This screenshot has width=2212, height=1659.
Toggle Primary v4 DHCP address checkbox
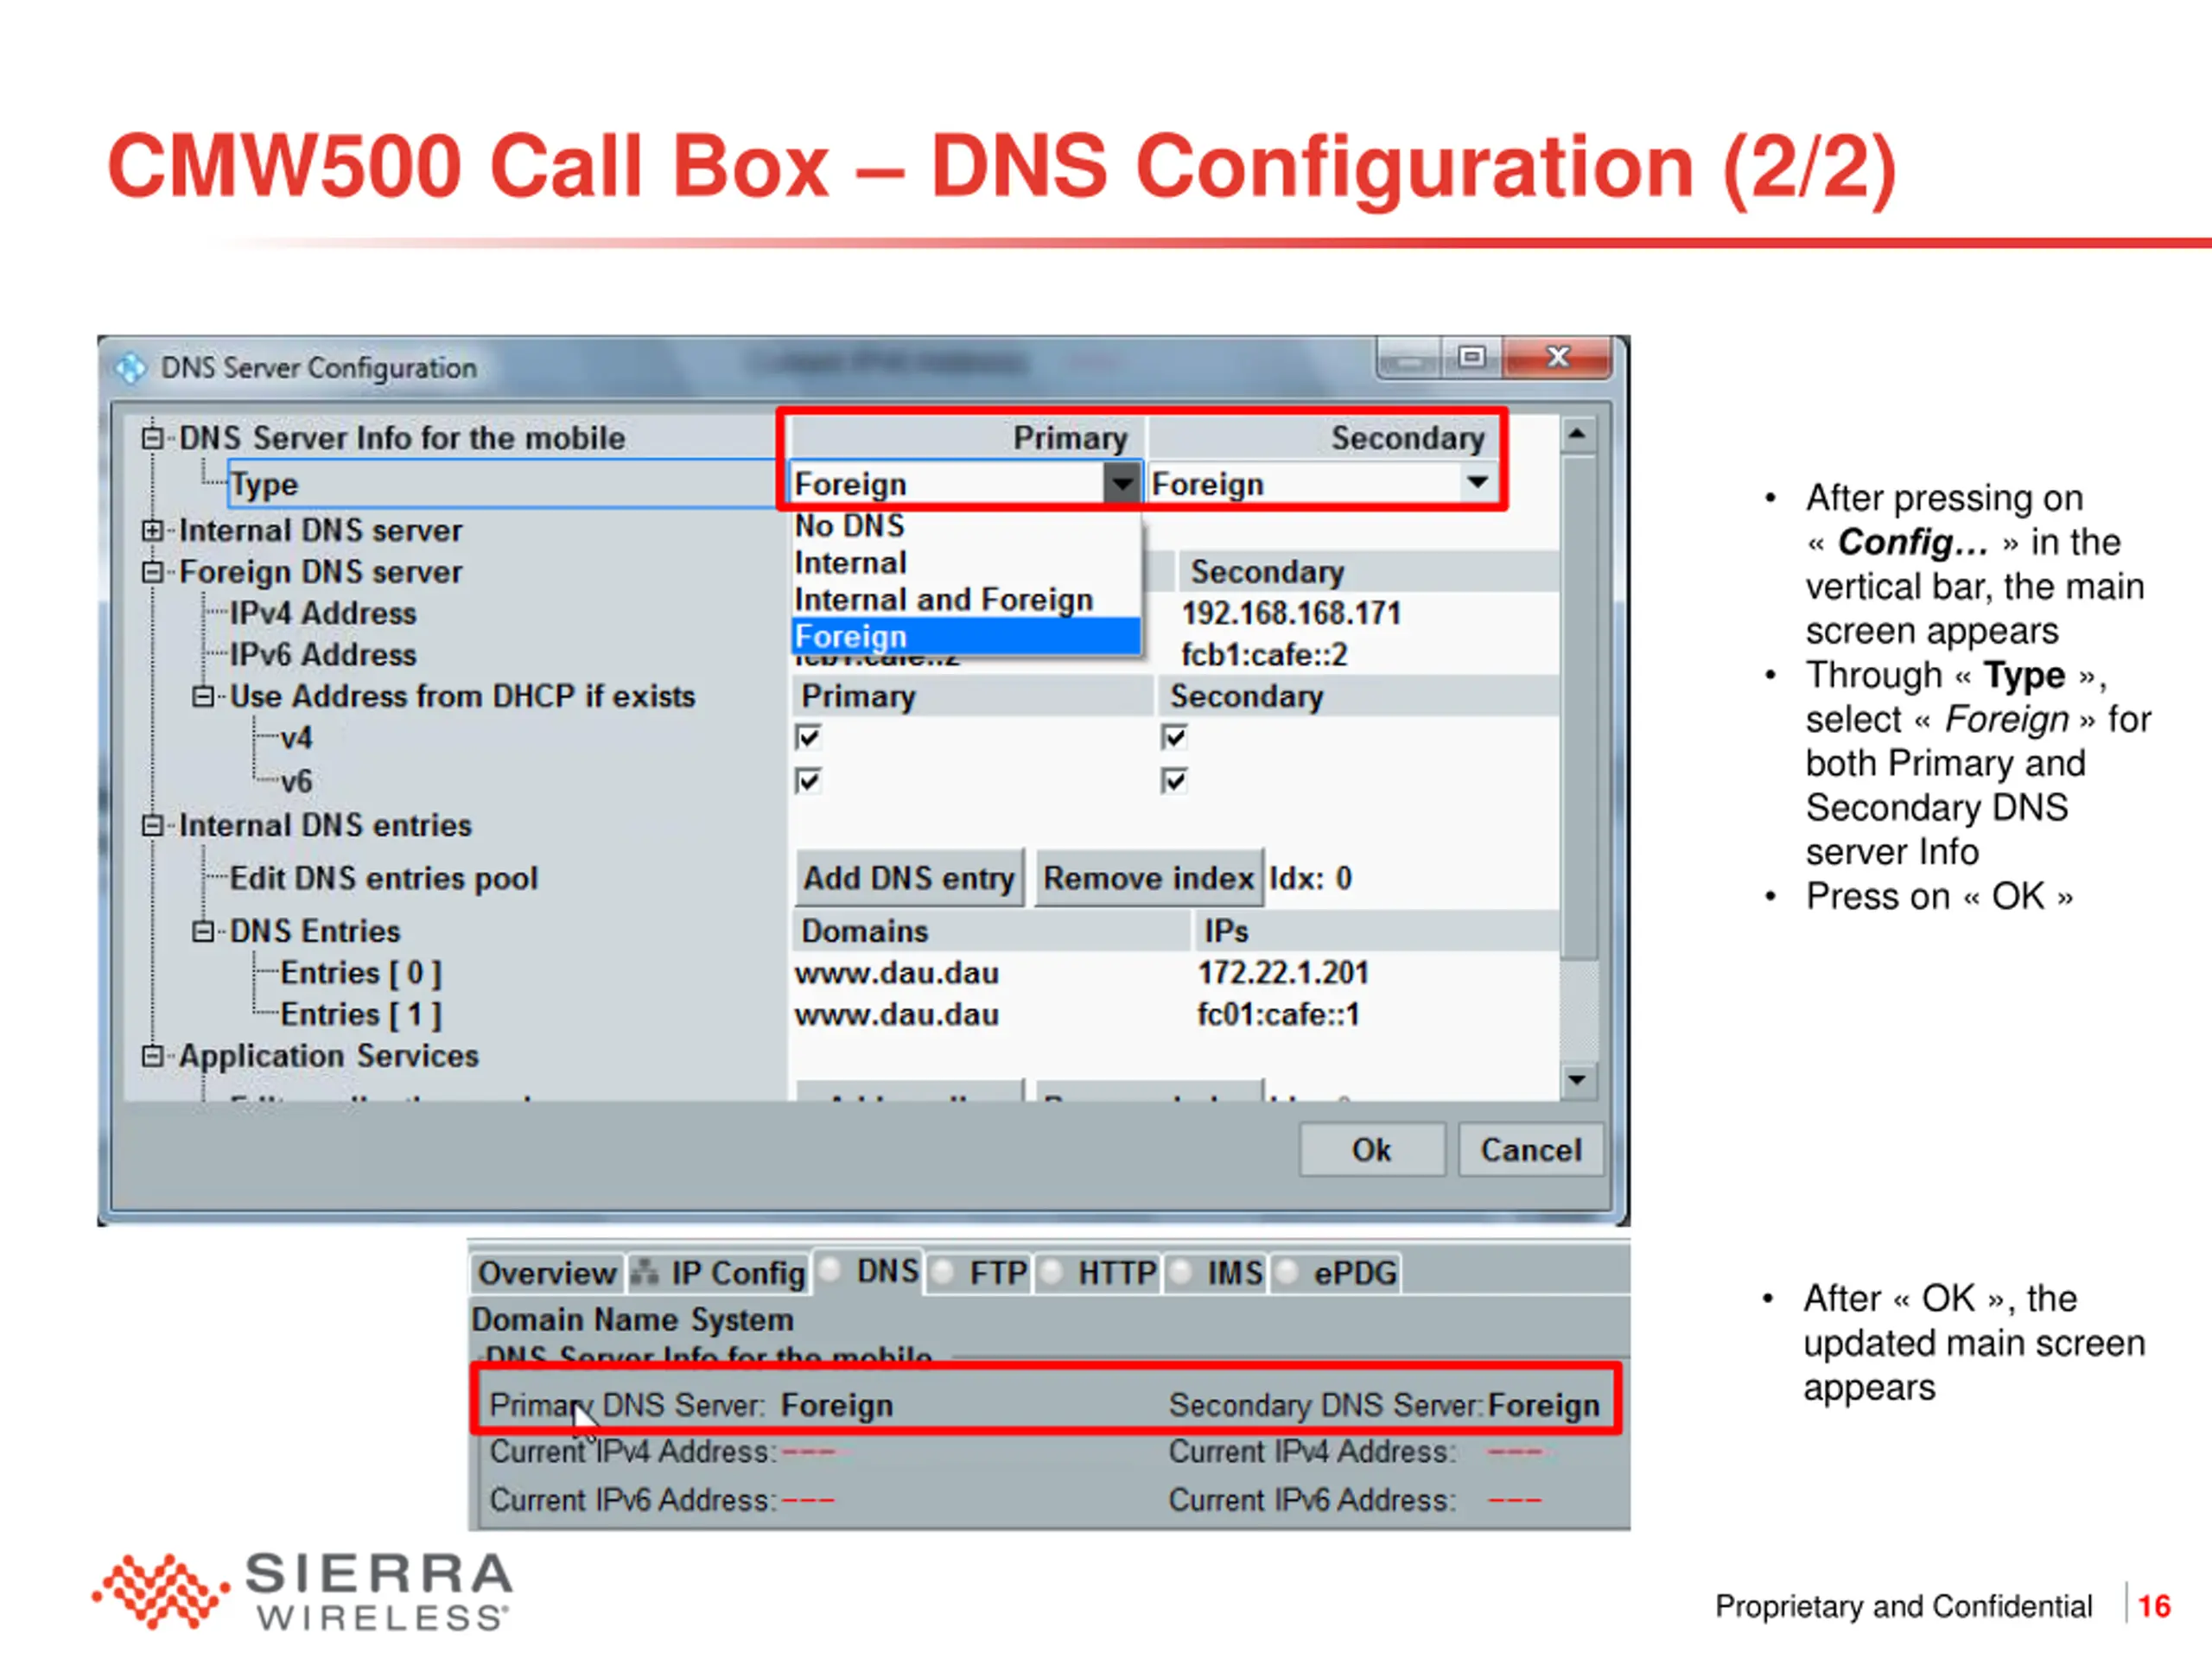(808, 738)
